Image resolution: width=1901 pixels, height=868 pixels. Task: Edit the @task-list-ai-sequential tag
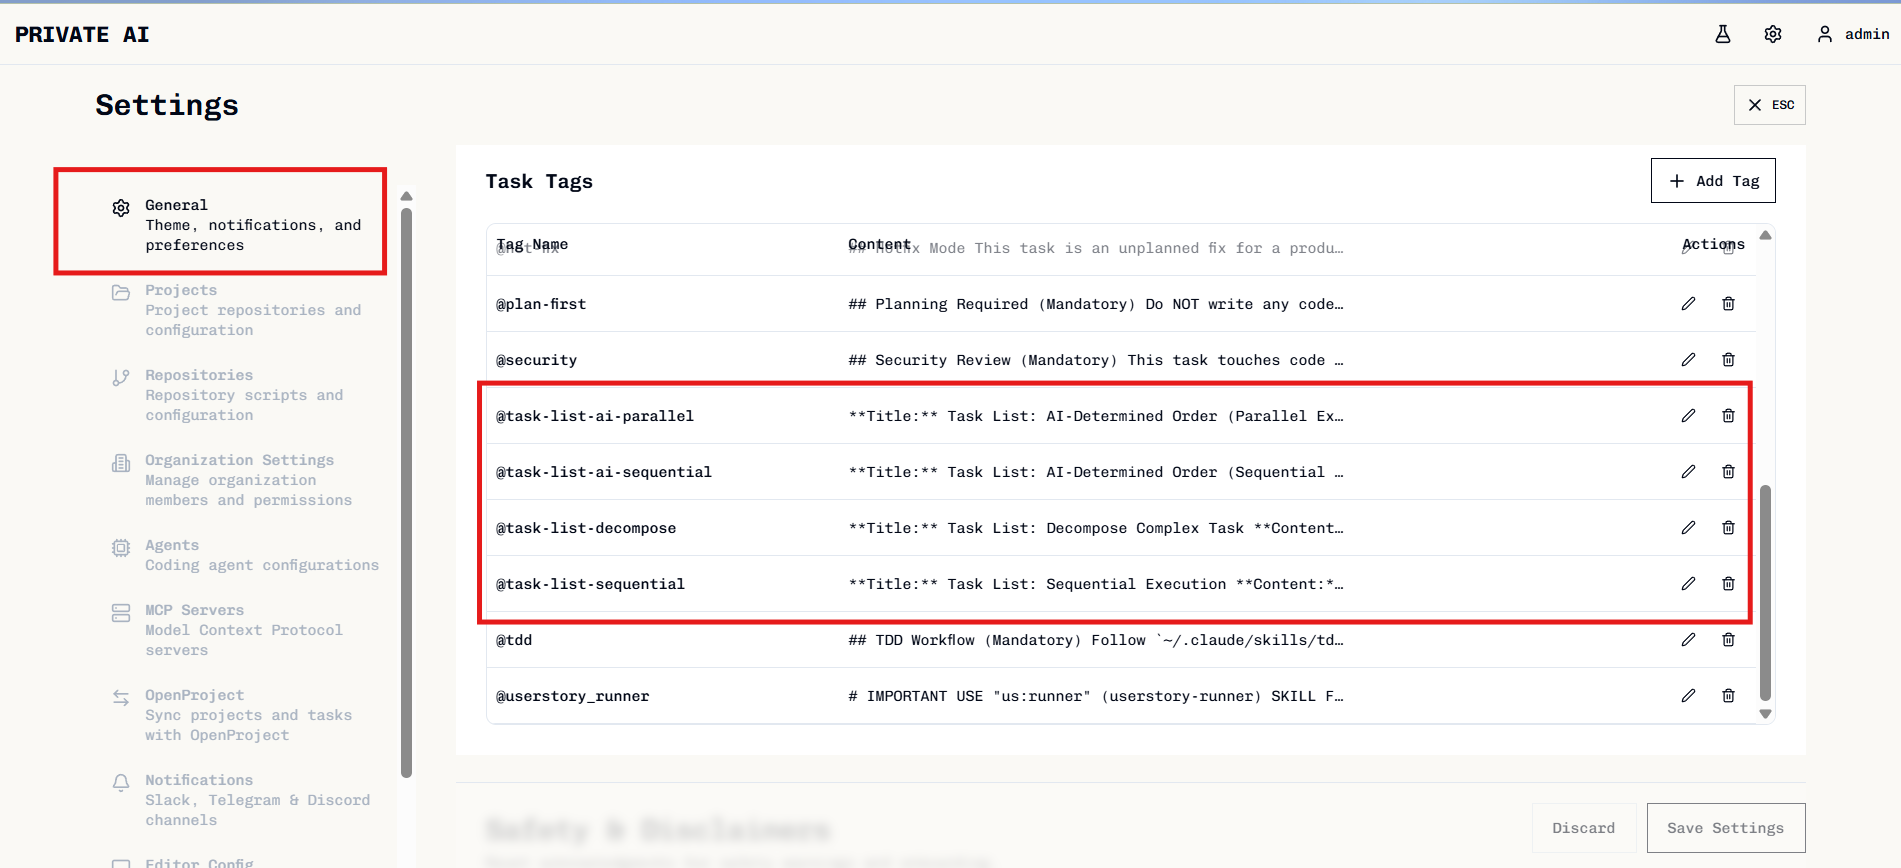tap(1688, 472)
